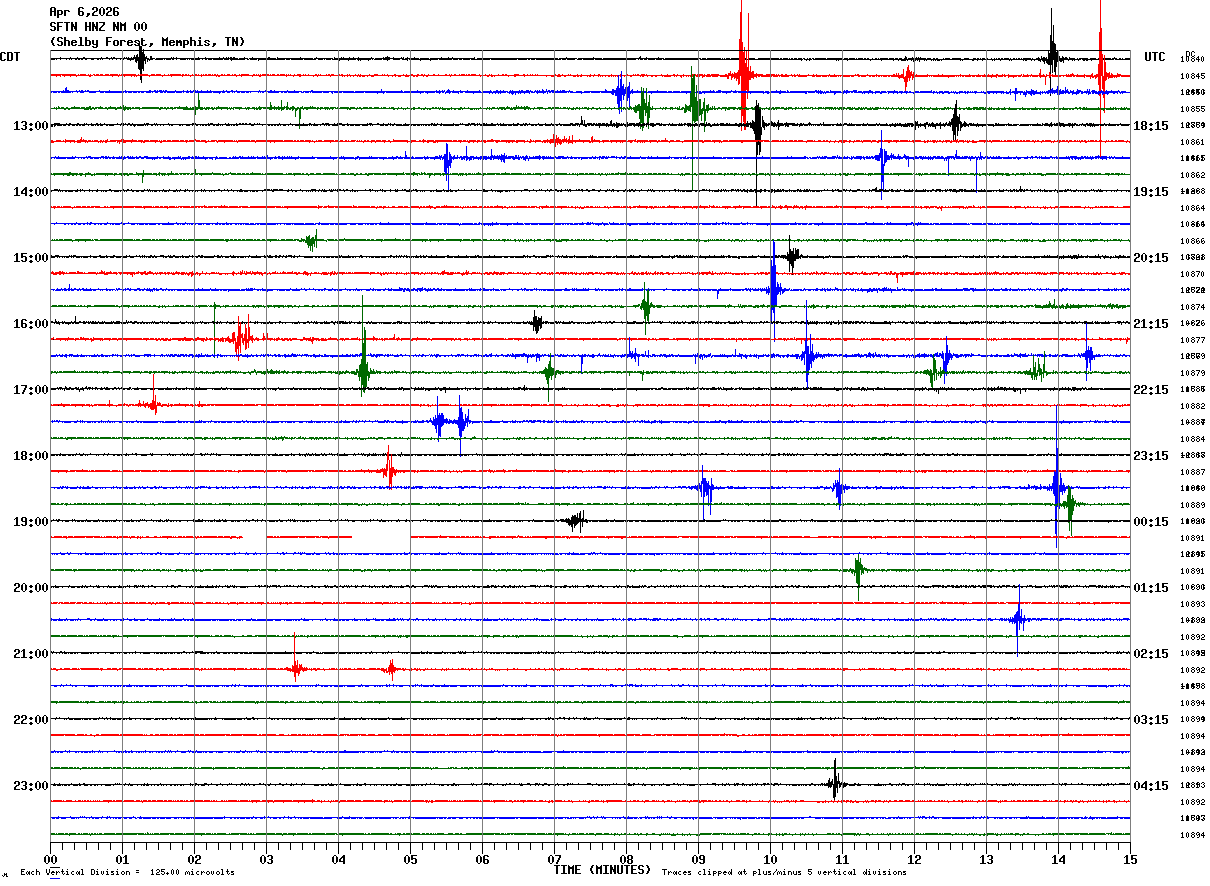Click minute 05 on the time axis
Screen dimensions: 1210x886
410,859
